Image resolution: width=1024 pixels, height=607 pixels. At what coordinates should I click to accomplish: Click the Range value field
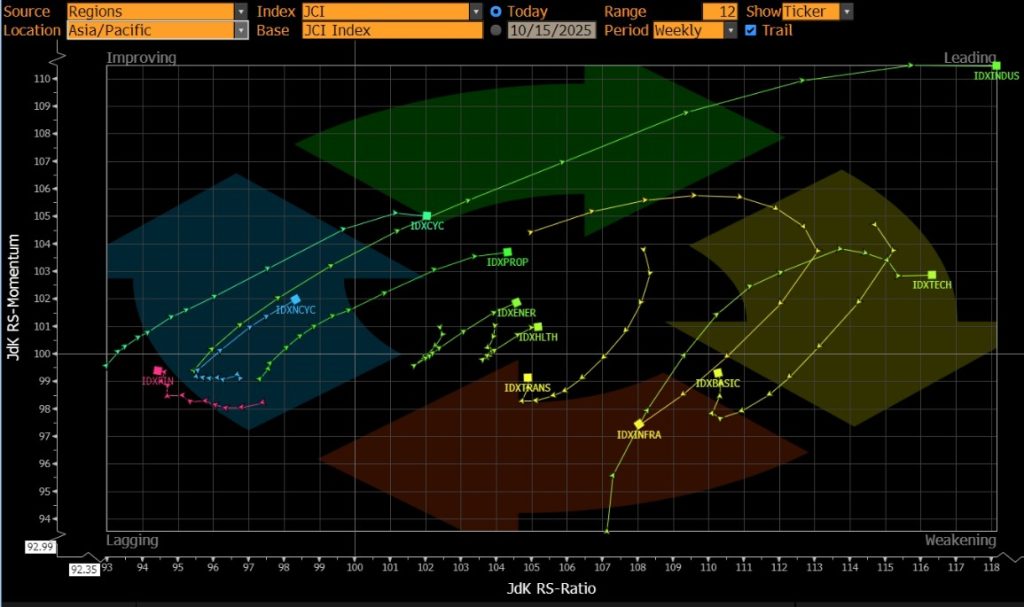coord(719,11)
